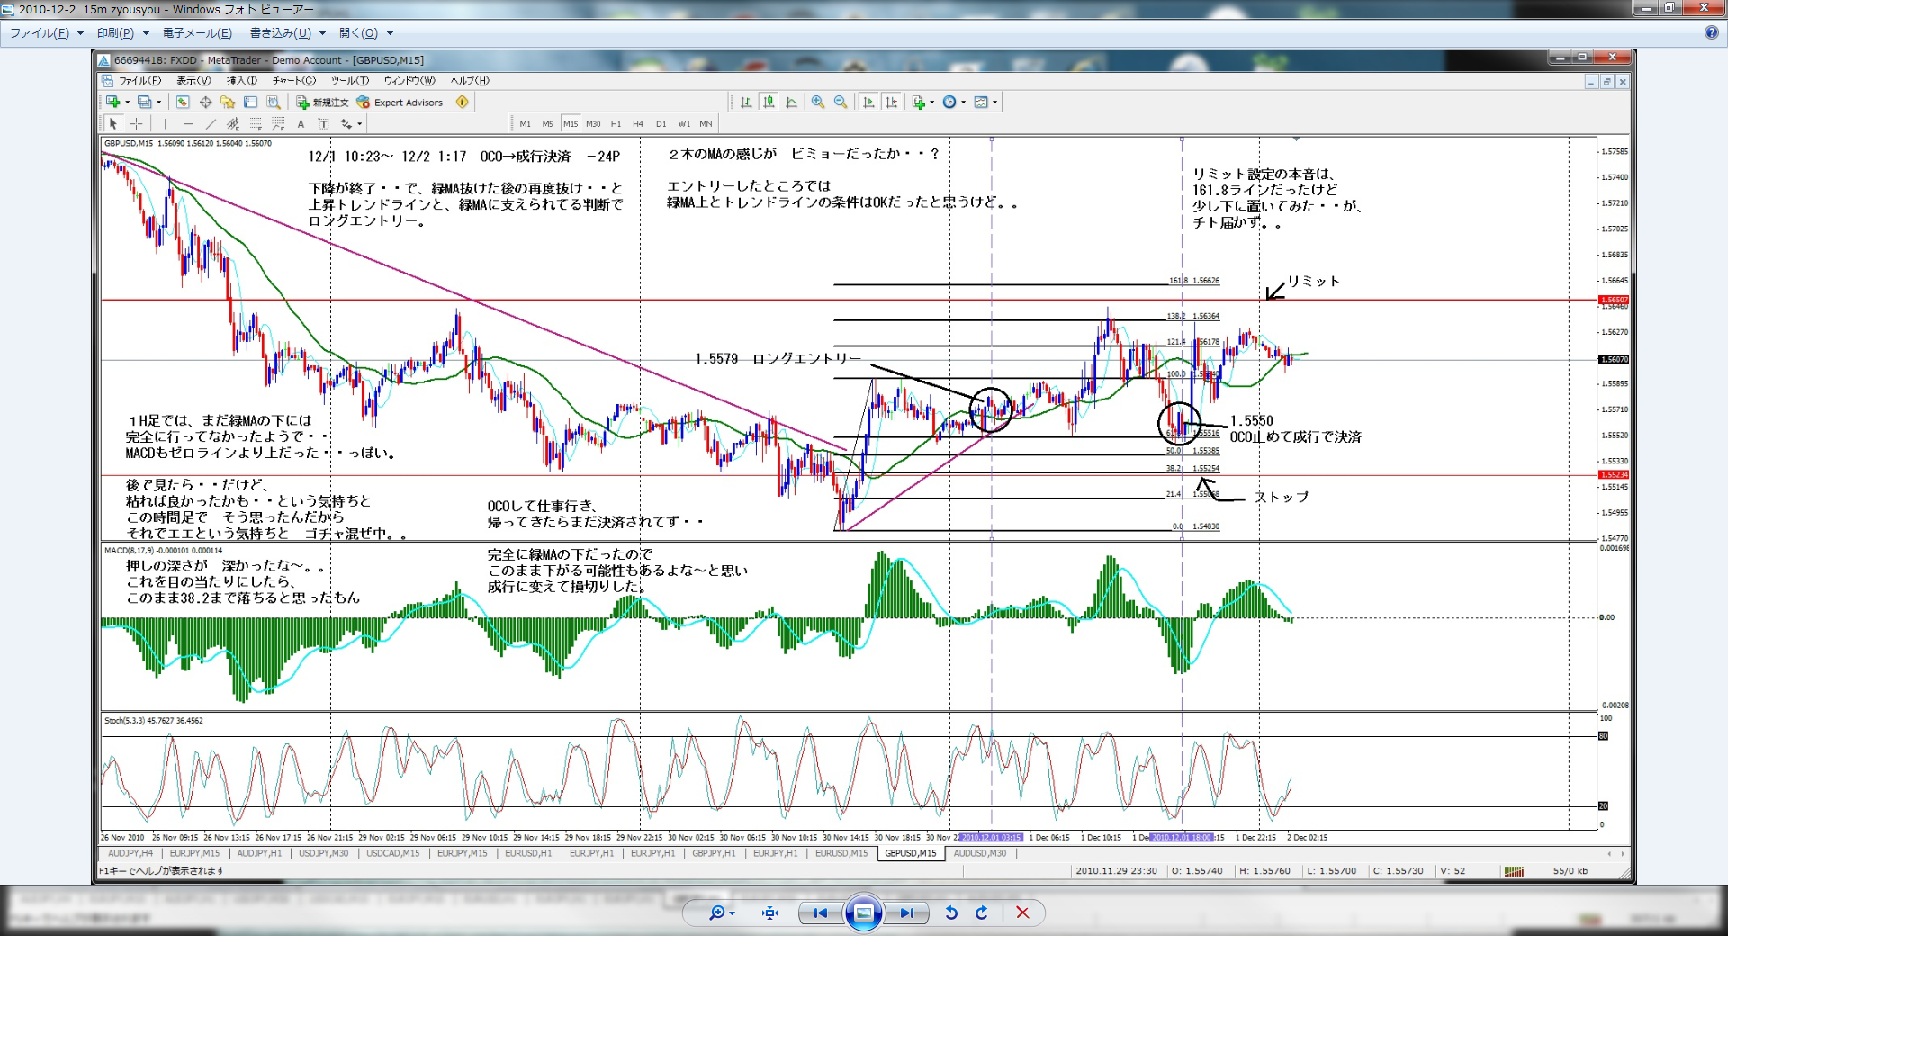This screenshot has width=1920, height=1040.
Task: Select the text A tool
Action: [x=301, y=124]
